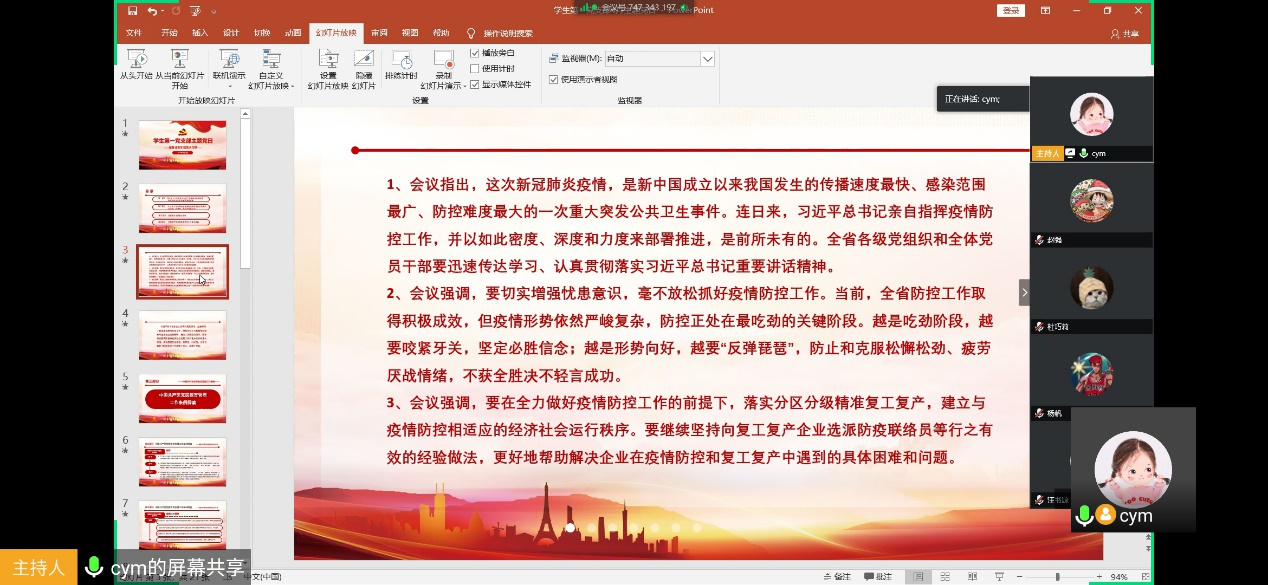Click the 登录 sign-in button

click(1010, 11)
